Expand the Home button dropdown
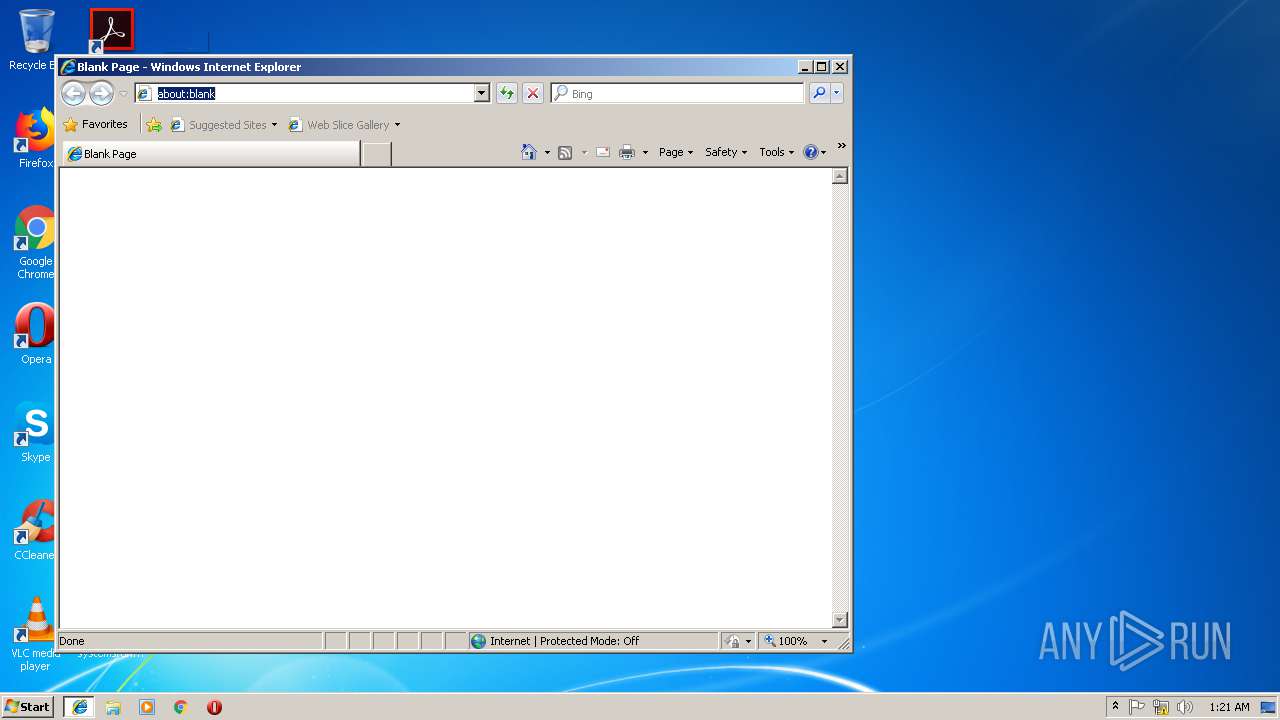The width and height of the screenshot is (1280, 720). (x=547, y=152)
